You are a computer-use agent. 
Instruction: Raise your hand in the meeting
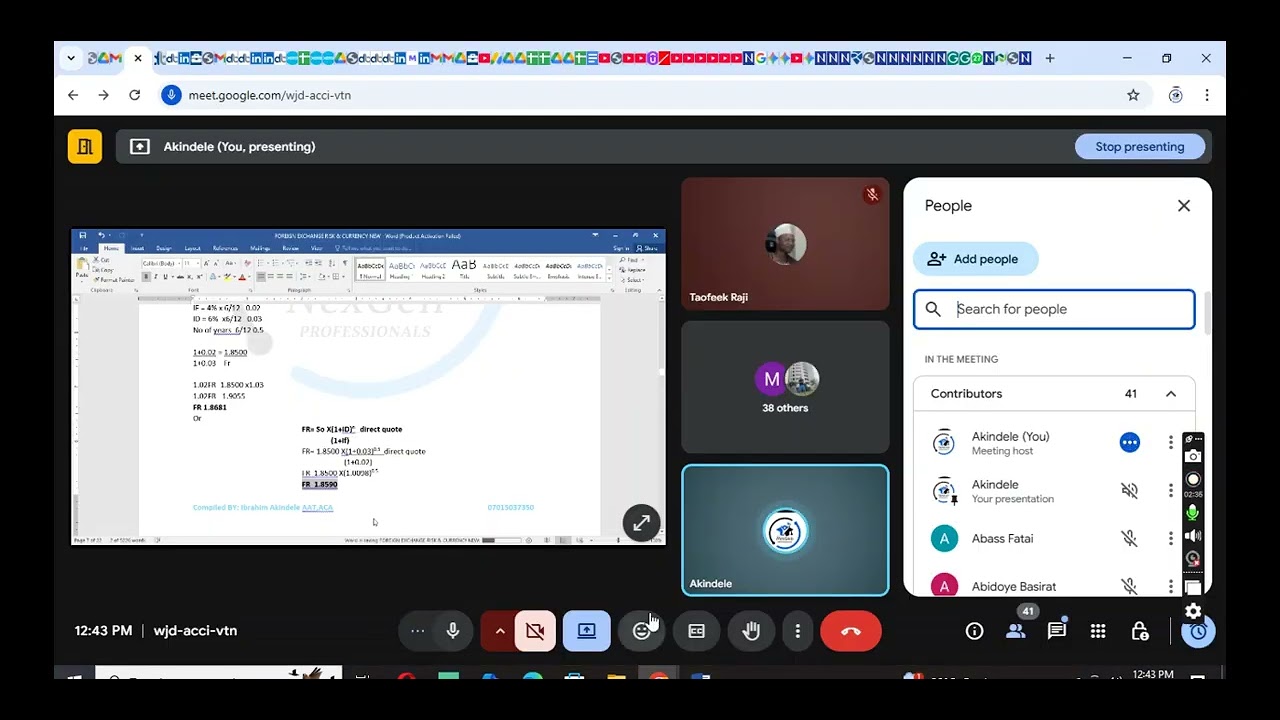coord(751,631)
